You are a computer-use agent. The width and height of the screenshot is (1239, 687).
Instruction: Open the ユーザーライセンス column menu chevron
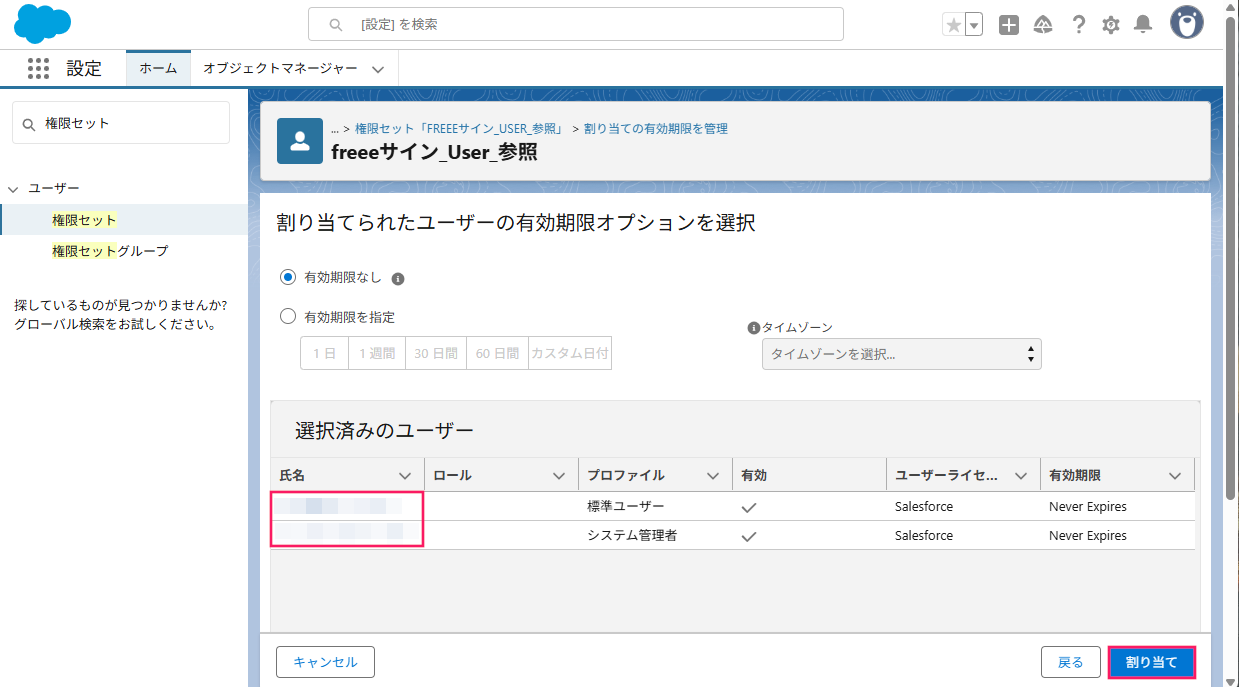[x=1021, y=476]
